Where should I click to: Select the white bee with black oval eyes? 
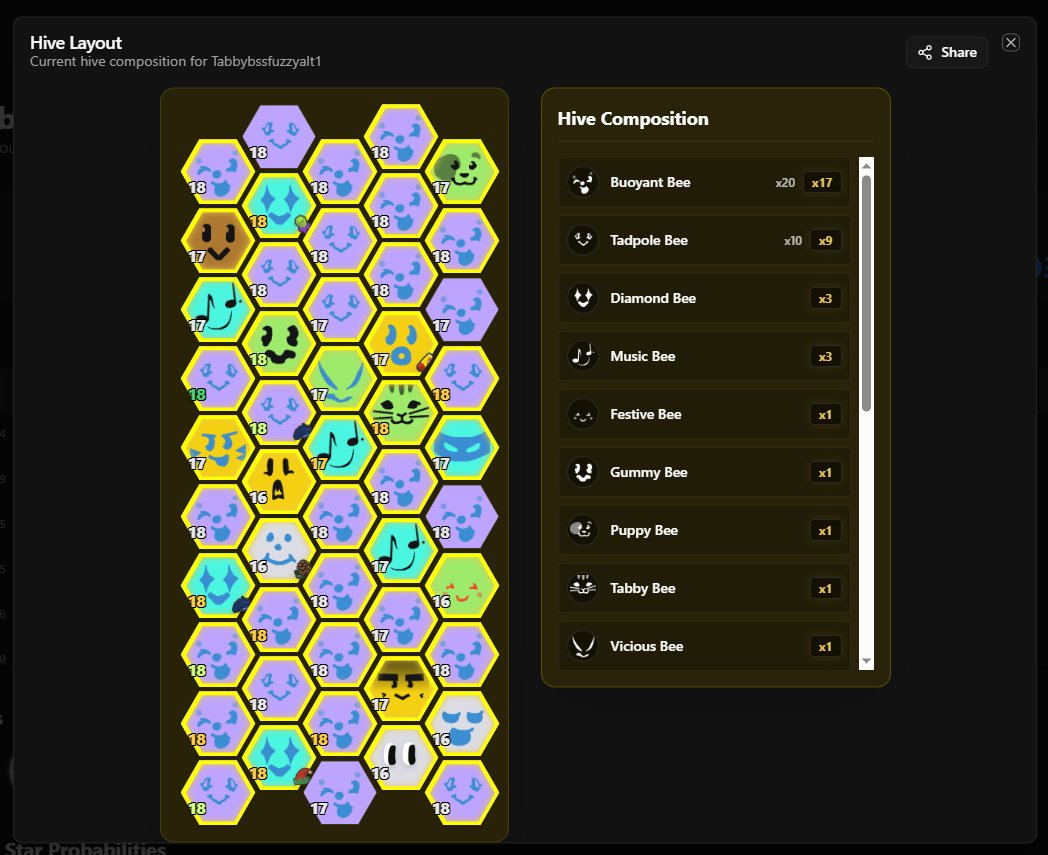tap(401, 757)
